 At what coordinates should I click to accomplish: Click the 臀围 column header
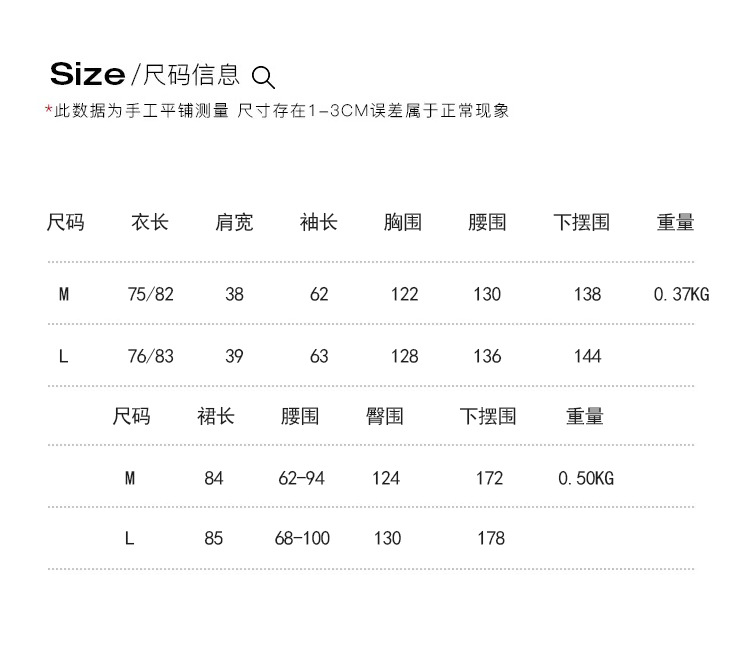click(x=385, y=416)
